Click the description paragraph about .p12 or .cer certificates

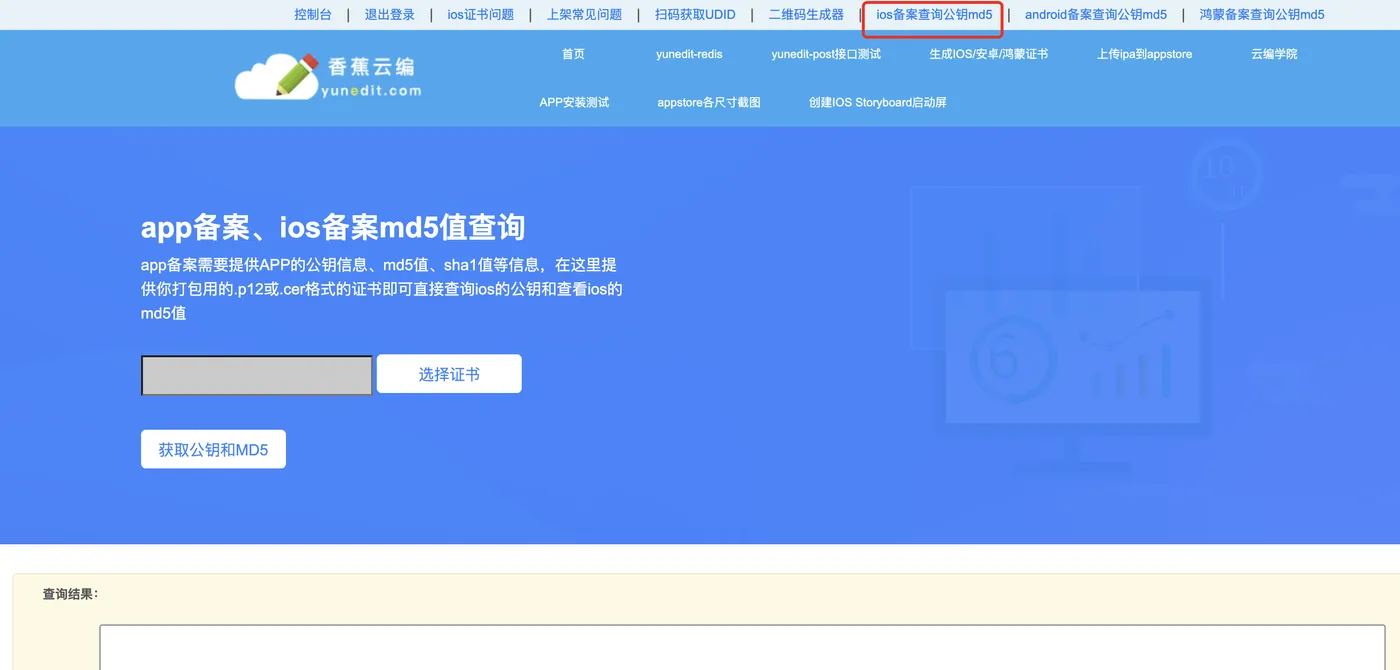tap(382, 289)
